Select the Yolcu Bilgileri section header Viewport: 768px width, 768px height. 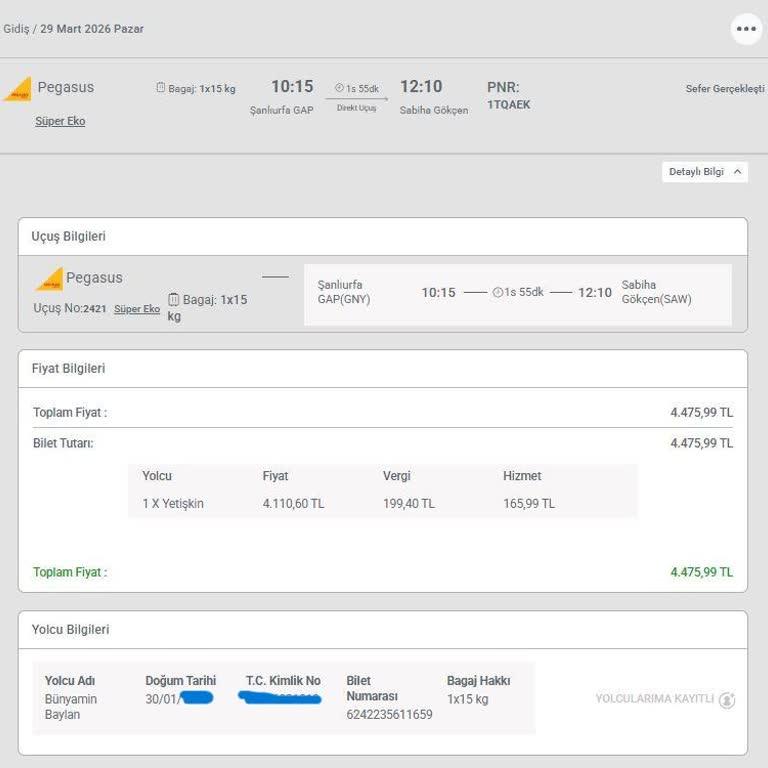click(71, 630)
